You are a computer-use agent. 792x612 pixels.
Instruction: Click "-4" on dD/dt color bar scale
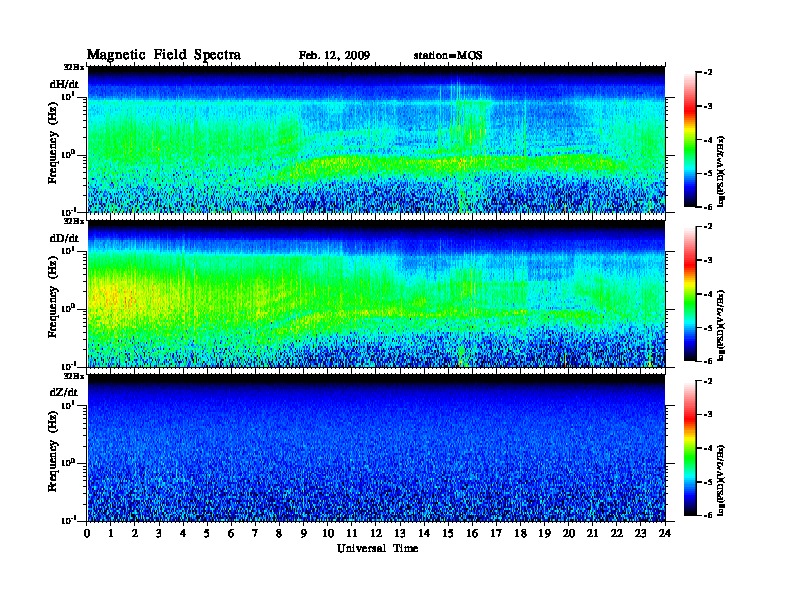(709, 294)
